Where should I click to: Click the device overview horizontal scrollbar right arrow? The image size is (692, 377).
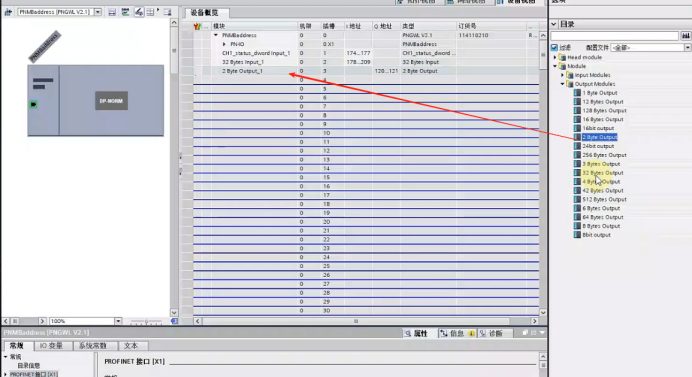[534, 321]
